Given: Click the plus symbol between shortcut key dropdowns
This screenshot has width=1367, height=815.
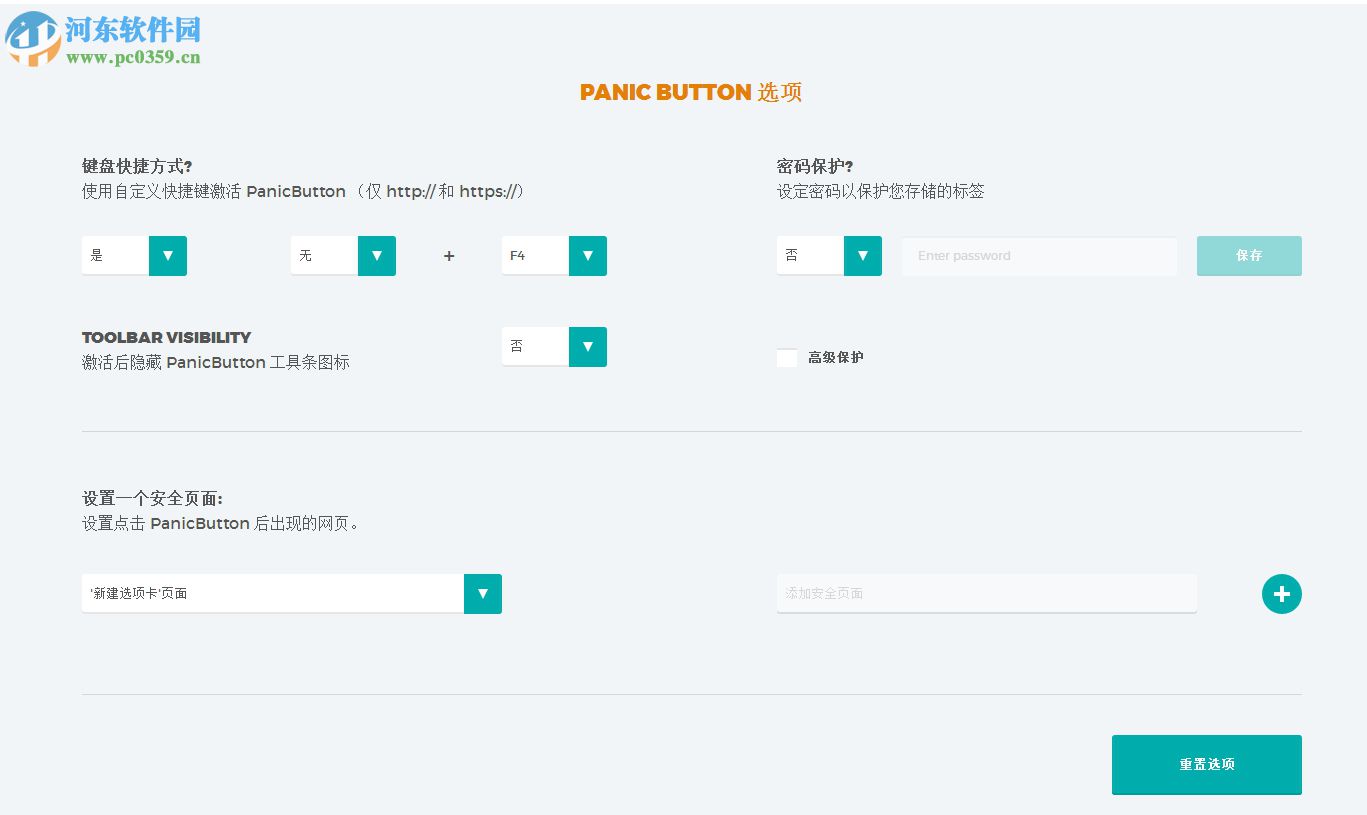Looking at the screenshot, I should click(449, 255).
